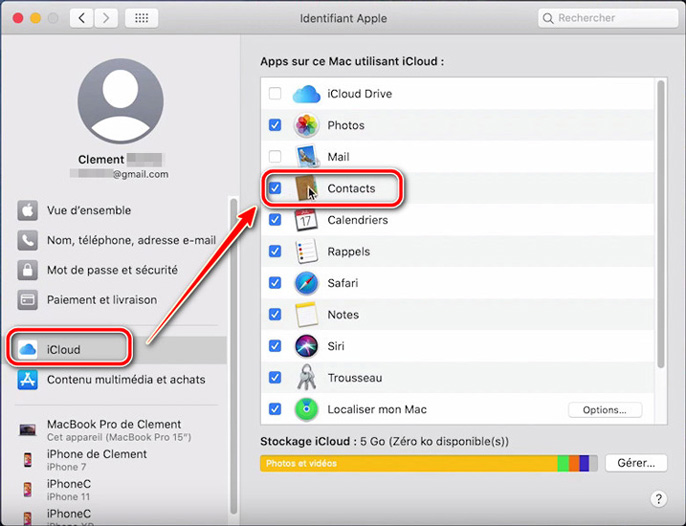Toggle the Contacts checkbox
The image size is (686, 526).
(x=275, y=188)
